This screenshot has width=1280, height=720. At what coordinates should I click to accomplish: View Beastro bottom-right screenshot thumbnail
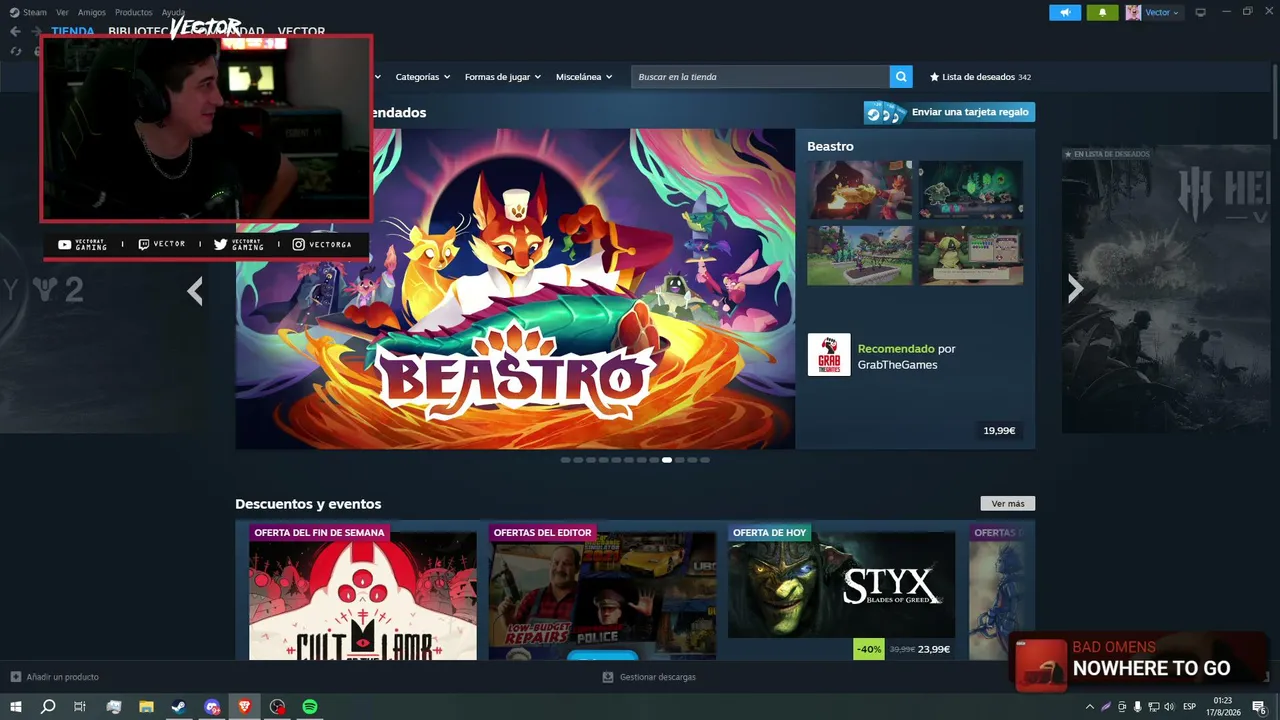point(971,256)
